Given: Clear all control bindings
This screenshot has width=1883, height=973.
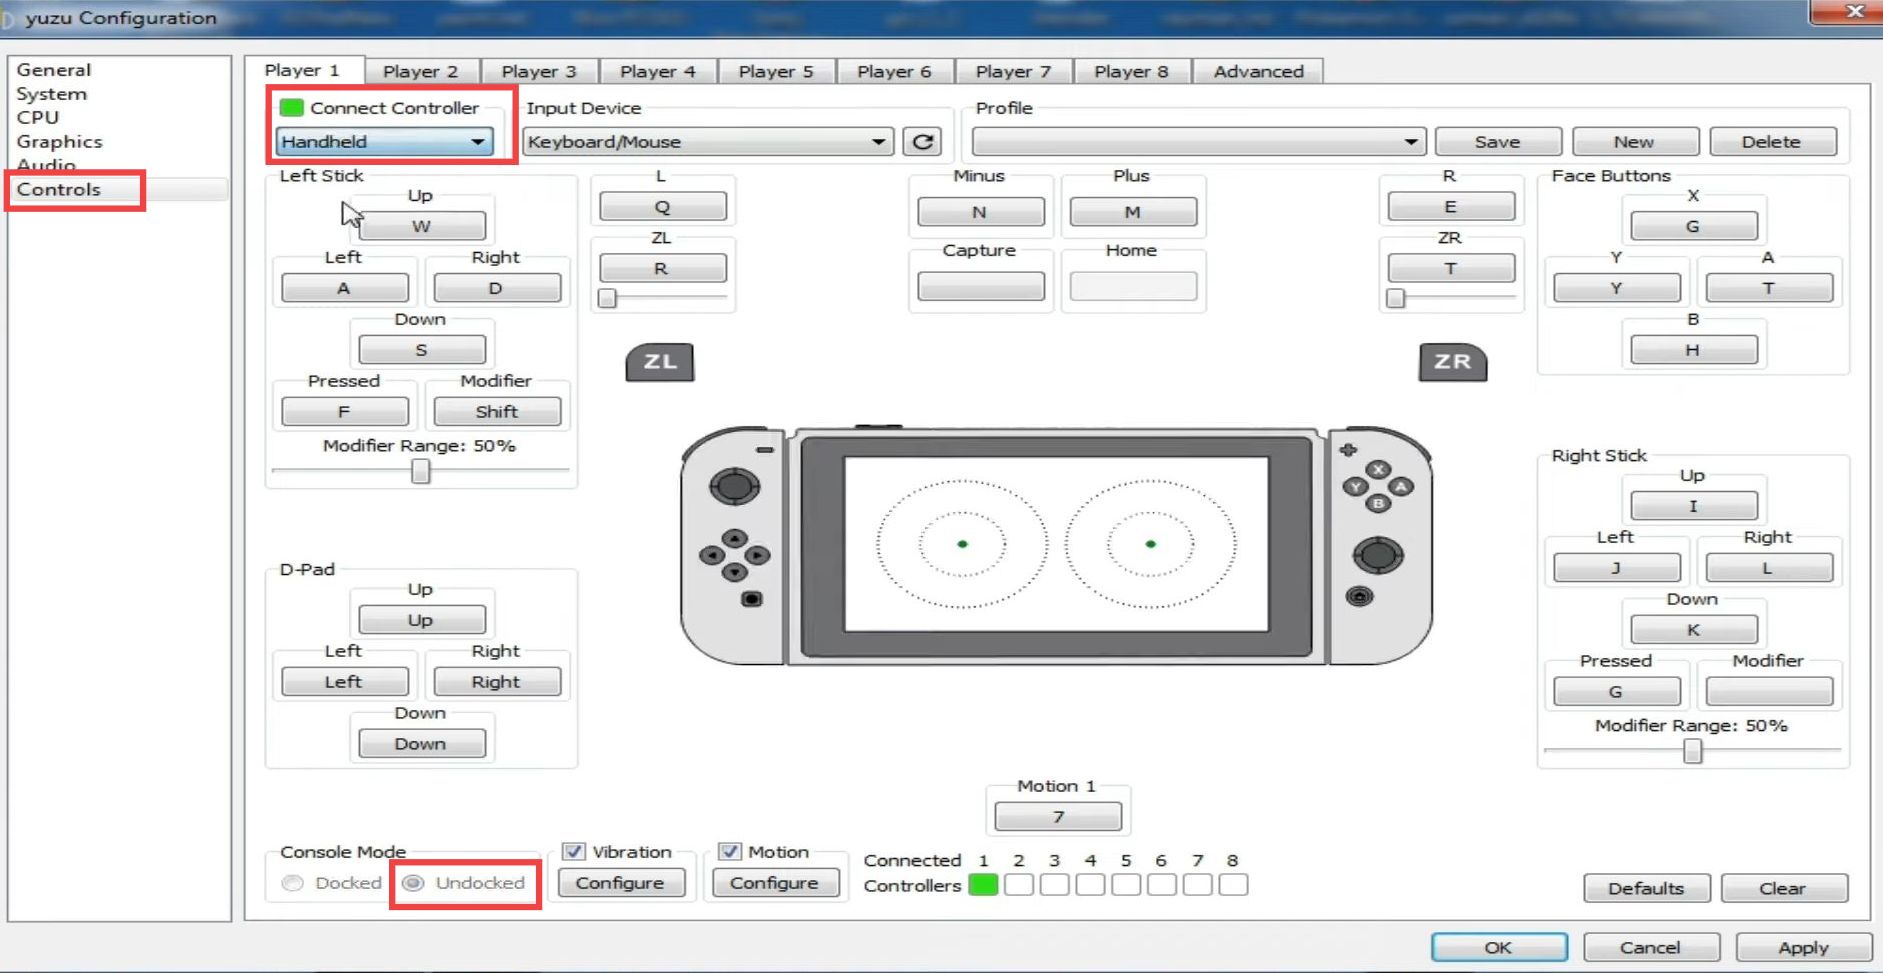Looking at the screenshot, I should (x=1783, y=888).
